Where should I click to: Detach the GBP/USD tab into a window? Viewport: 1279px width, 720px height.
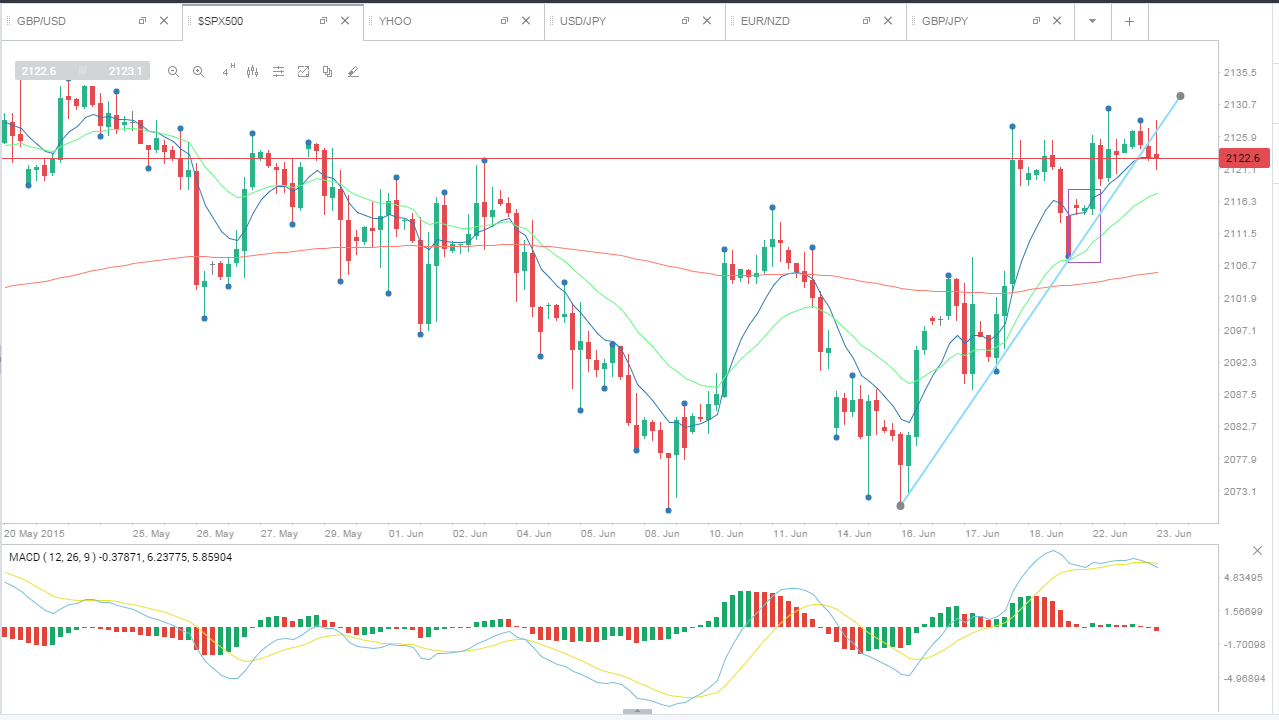coord(141,21)
